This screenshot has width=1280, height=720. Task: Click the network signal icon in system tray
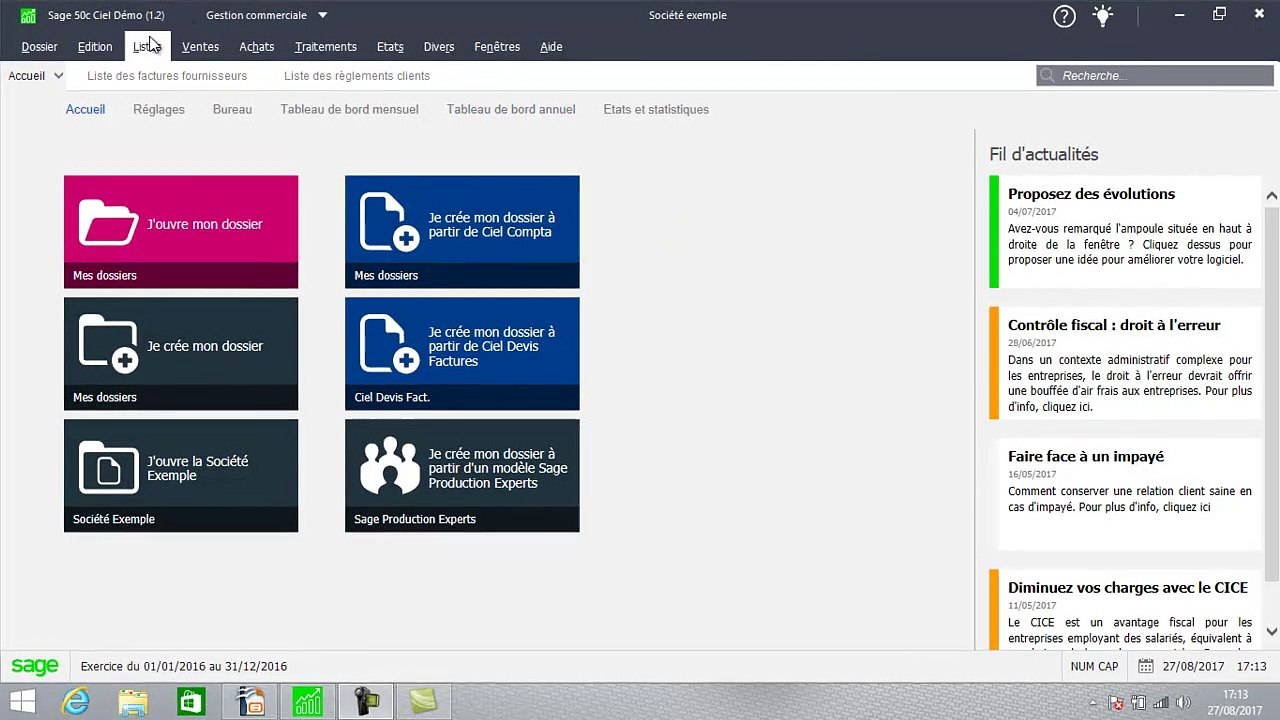pyautogui.click(x=1159, y=703)
